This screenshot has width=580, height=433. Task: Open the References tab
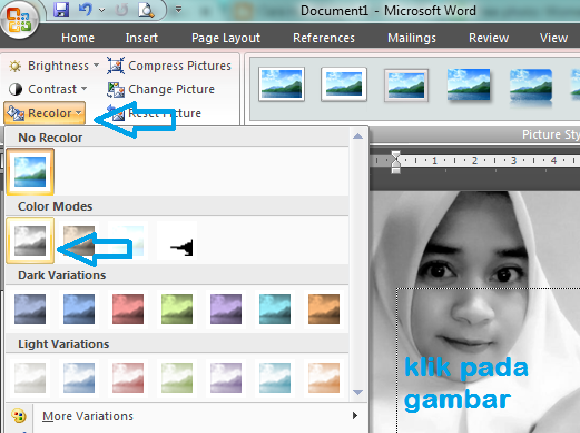click(x=324, y=37)
